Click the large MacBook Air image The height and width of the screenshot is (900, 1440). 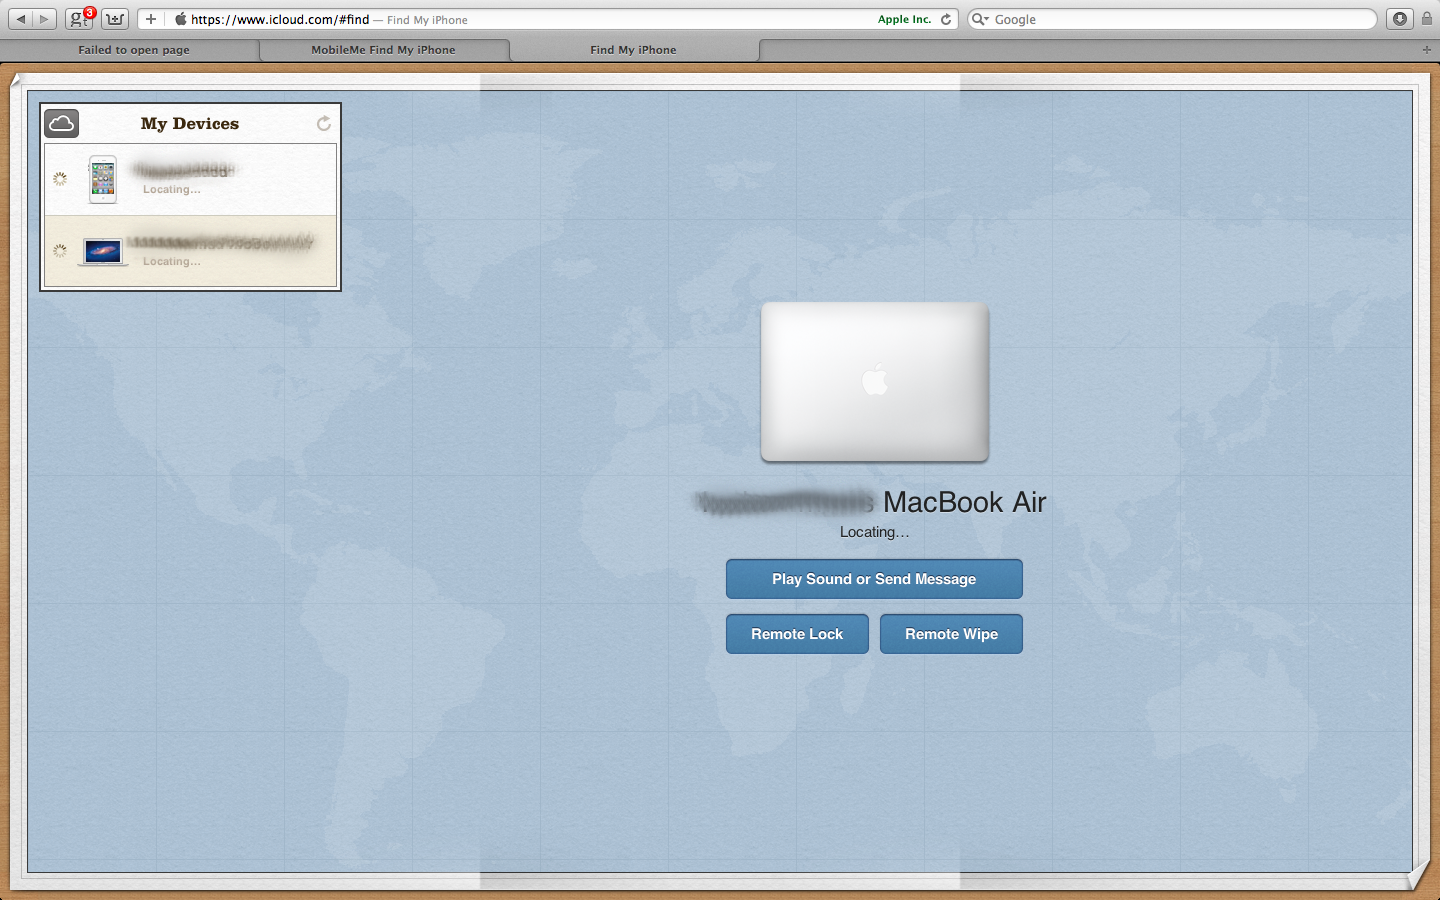[875, 382]
